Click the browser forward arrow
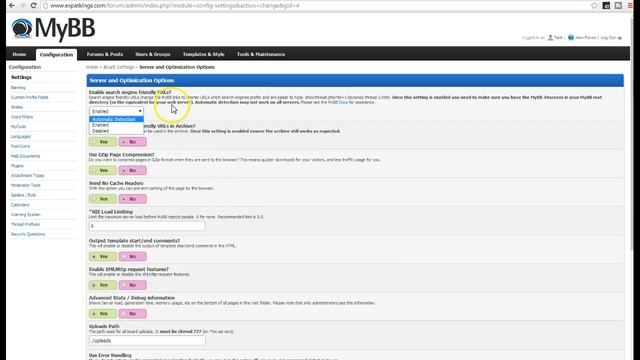The image size is (640, 360). pyautogui.click(x=23, y=5)
